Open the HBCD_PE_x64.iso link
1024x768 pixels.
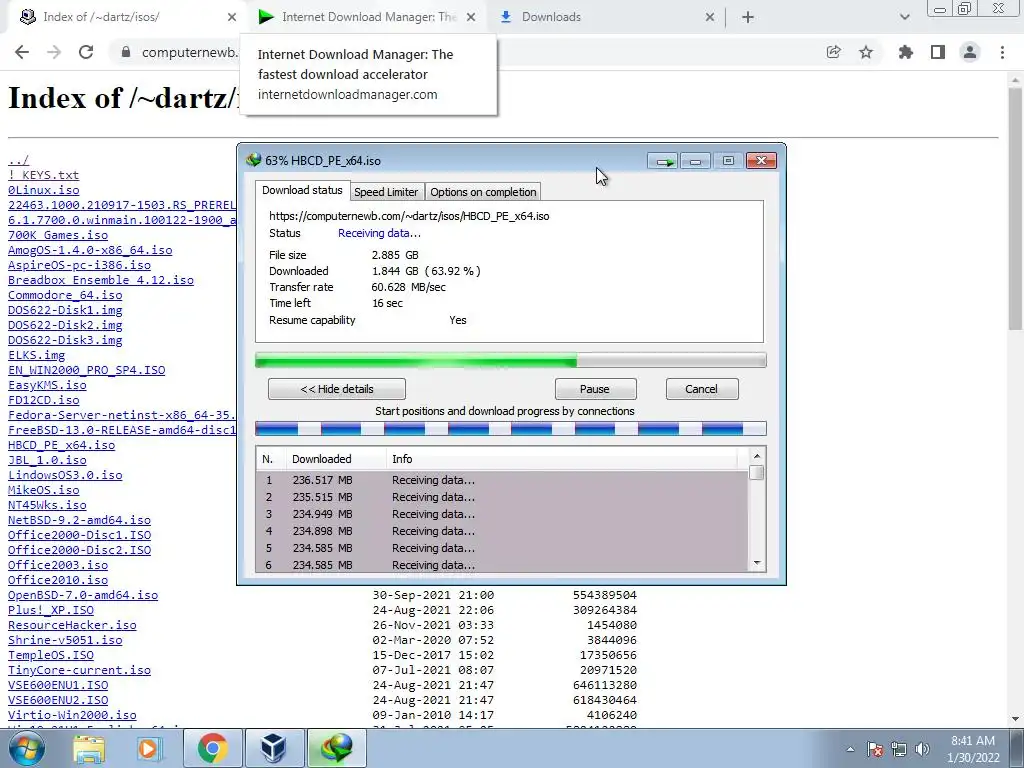[x=61, y=445]
